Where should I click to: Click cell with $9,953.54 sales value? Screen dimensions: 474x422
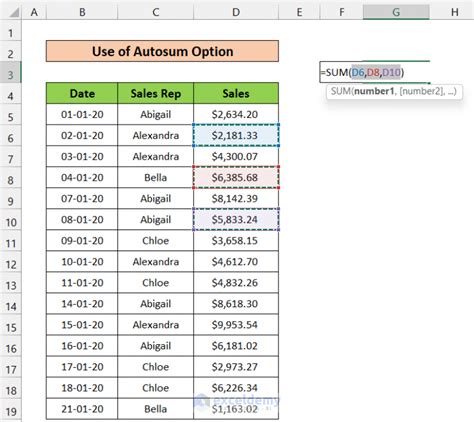point(236,325)
